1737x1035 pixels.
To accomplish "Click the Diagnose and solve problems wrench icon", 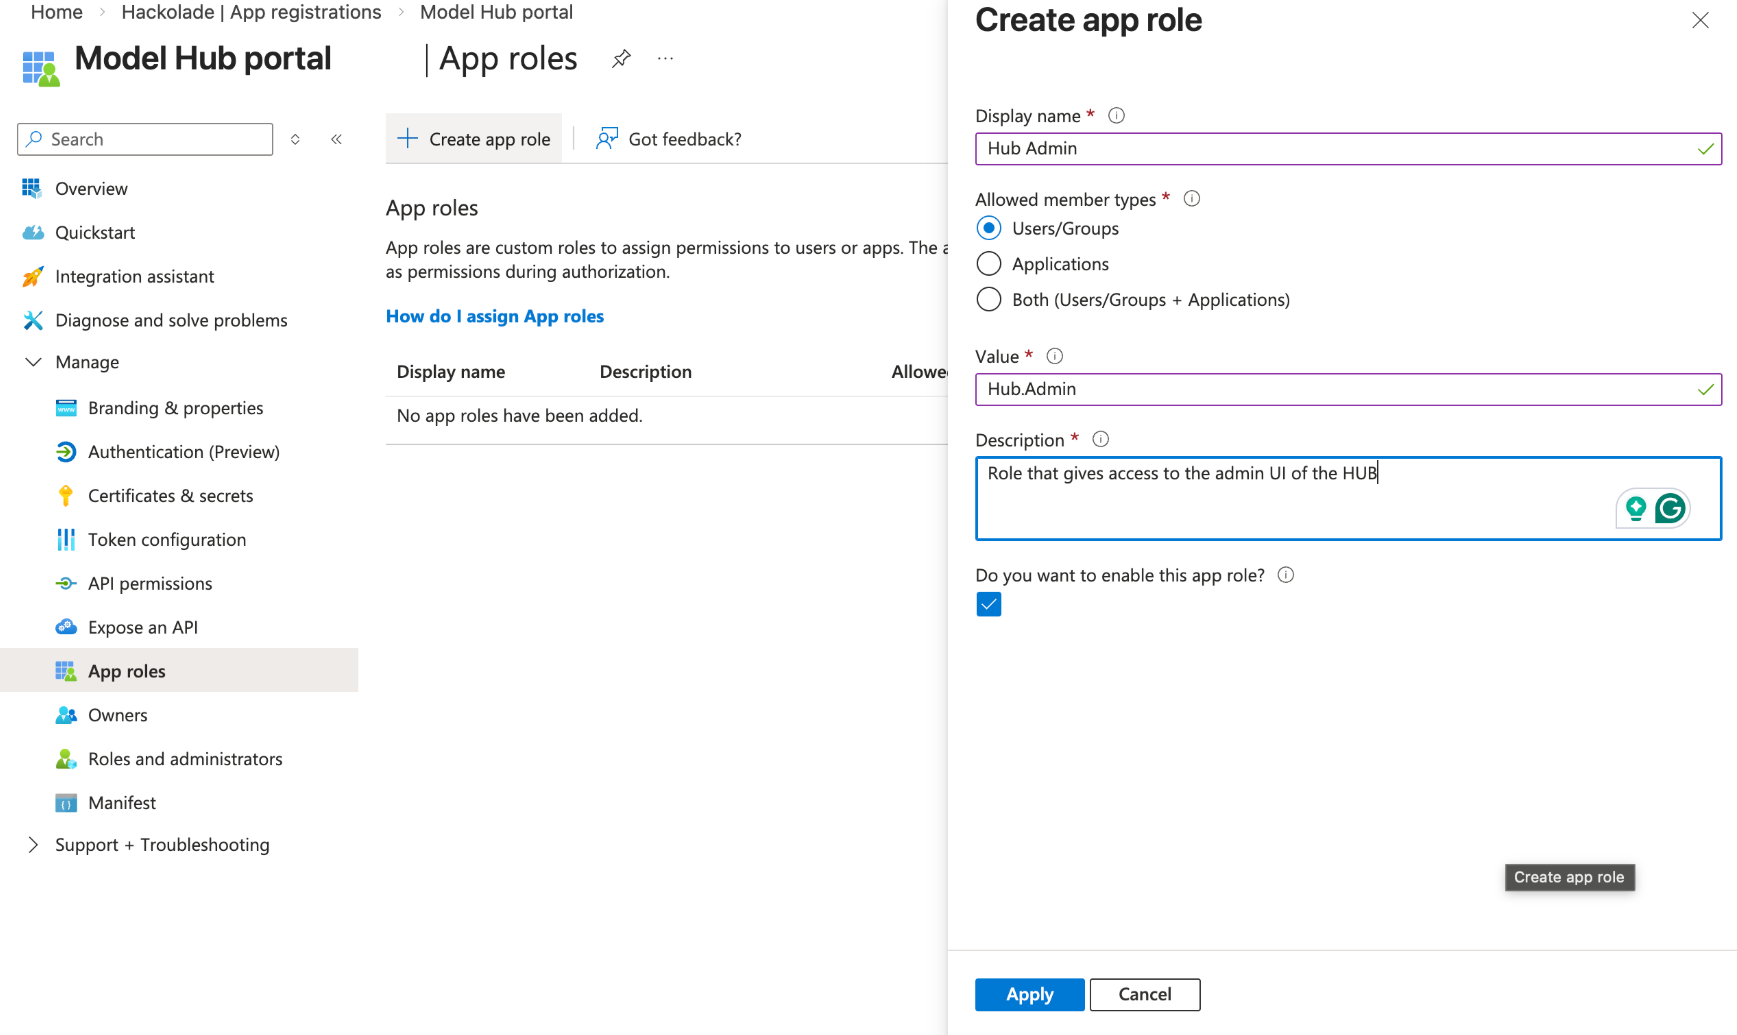I will coord(33,320).
